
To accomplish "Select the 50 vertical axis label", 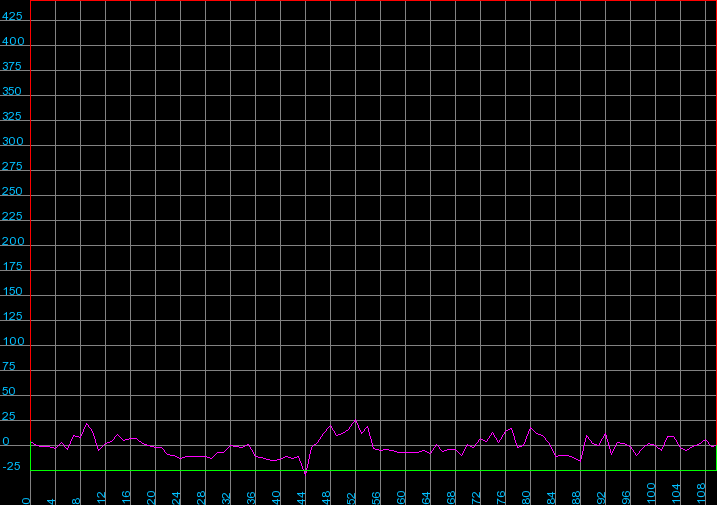I will (x=9, y=391).
